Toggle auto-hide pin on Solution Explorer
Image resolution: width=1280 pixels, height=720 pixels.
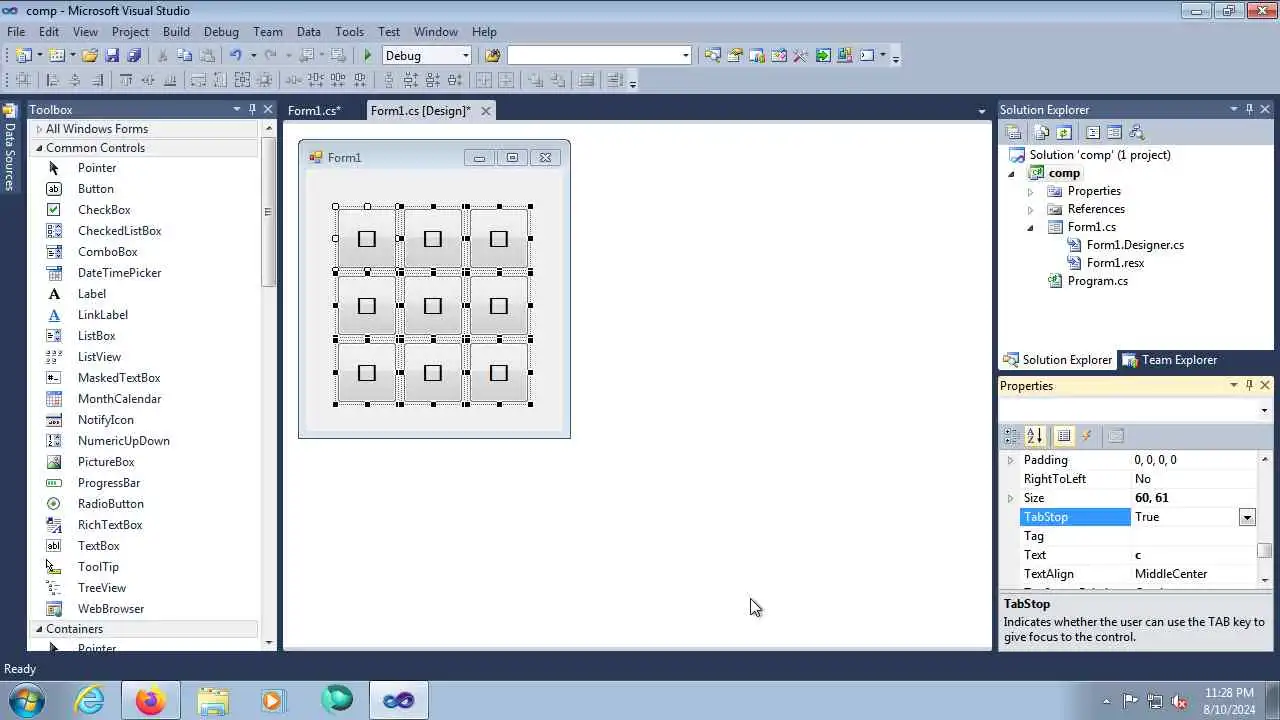[1249, 109]
